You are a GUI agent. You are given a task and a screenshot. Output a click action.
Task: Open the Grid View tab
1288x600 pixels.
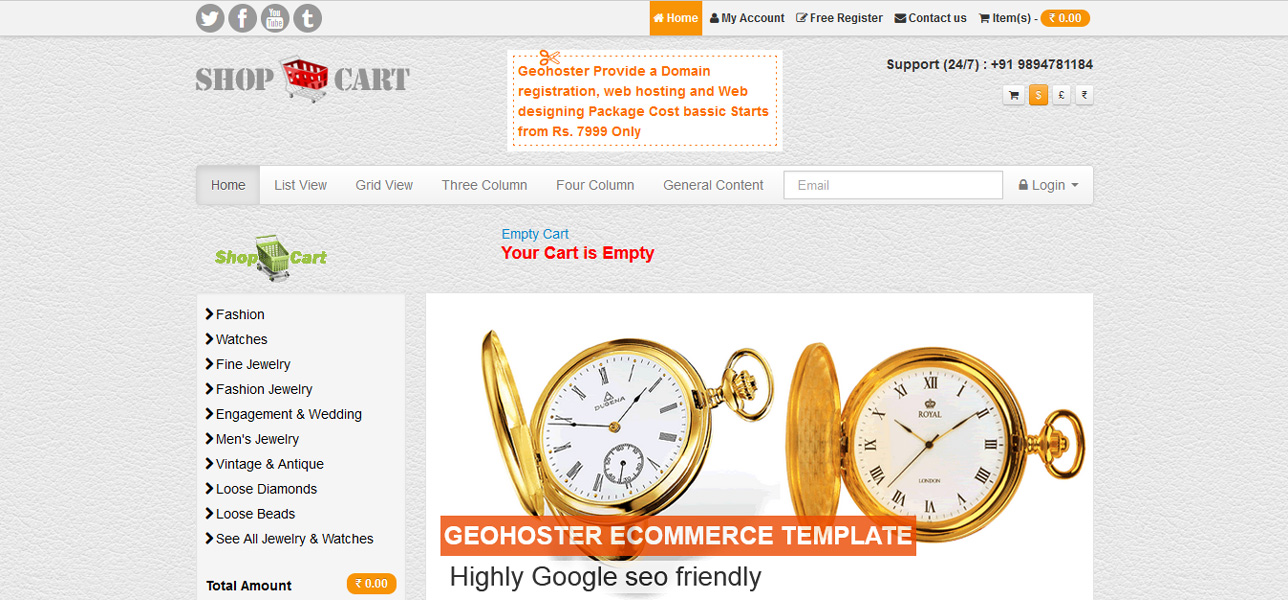(x=384, y=185)
